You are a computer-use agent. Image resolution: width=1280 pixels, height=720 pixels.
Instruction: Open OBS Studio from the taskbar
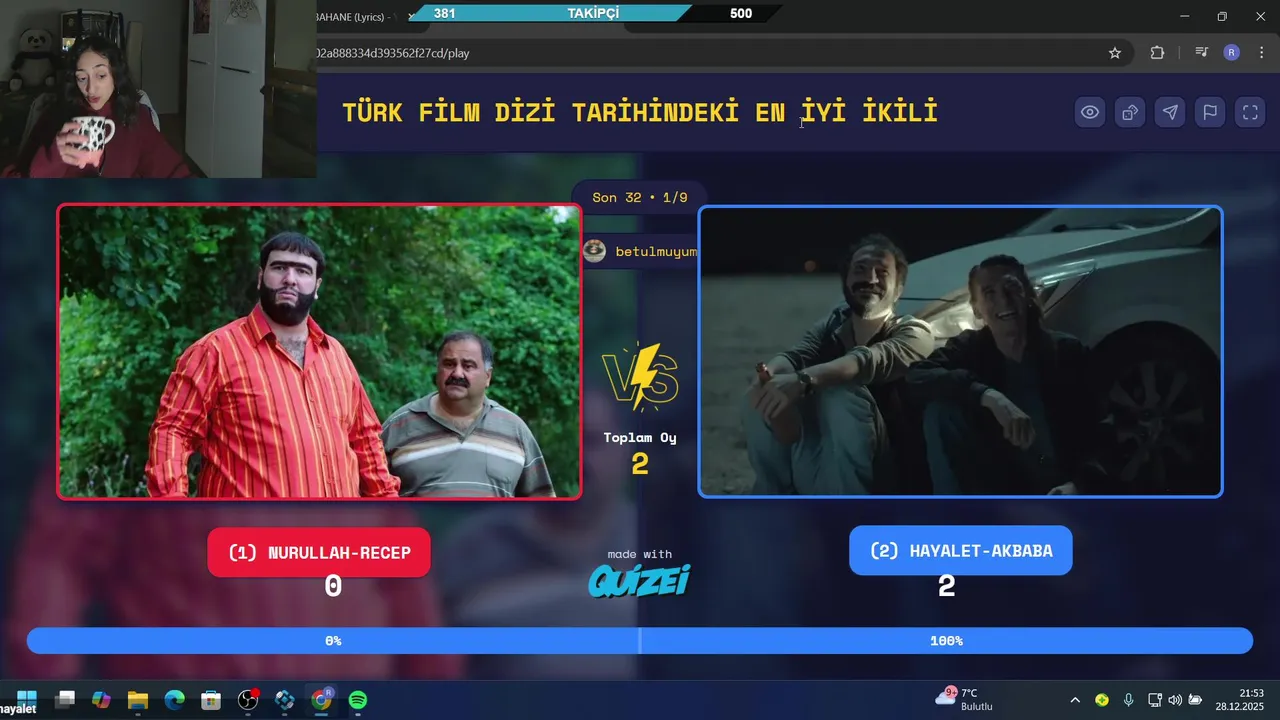[x=248, y=700]
